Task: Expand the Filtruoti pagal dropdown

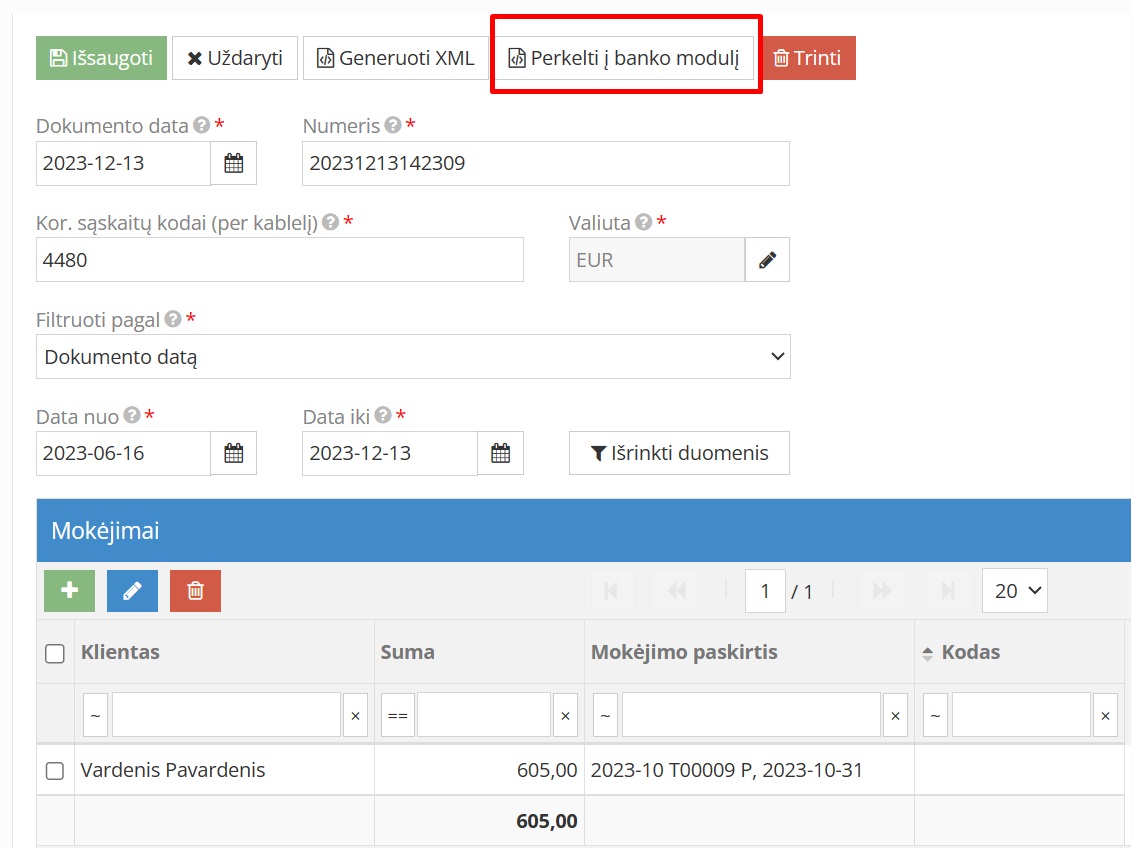Action: [x=413, y=357]
